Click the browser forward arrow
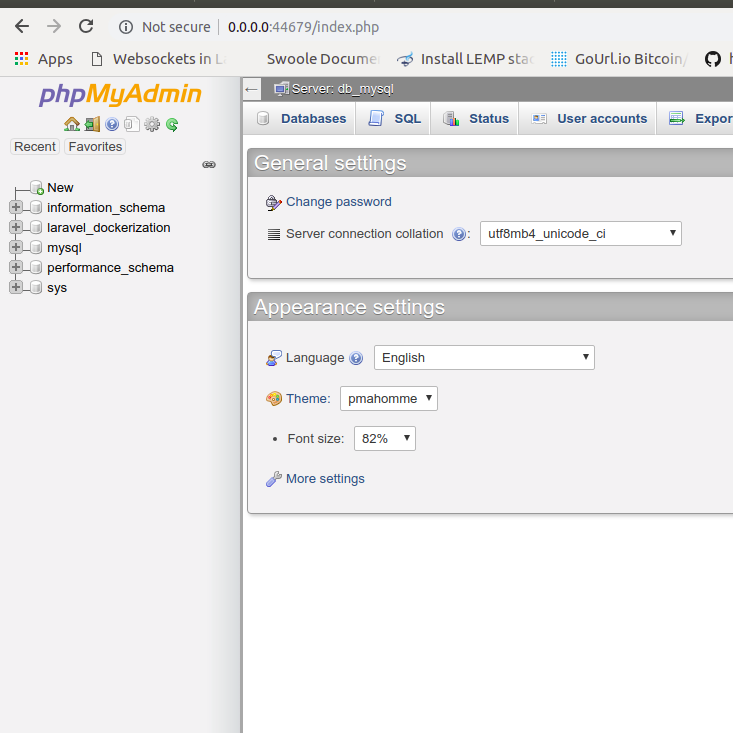This screenshot has height=733, width=733. point(54,26)
